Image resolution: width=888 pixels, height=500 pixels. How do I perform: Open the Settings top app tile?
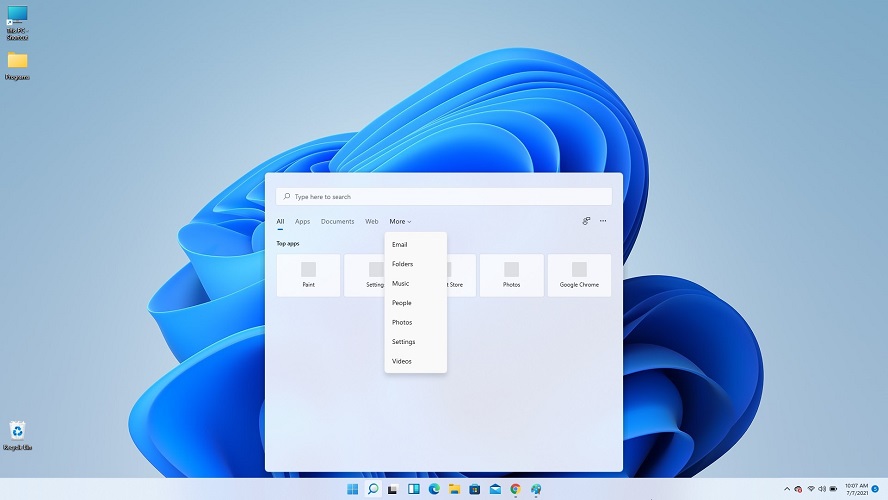click(x=365, y=275)
